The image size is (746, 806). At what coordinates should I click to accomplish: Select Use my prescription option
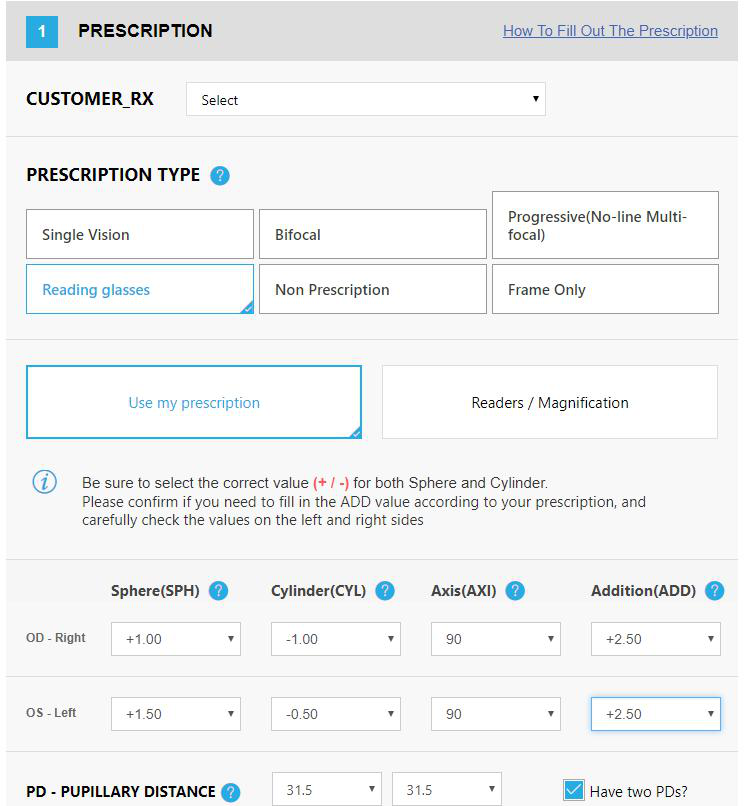tap(194, 402)
